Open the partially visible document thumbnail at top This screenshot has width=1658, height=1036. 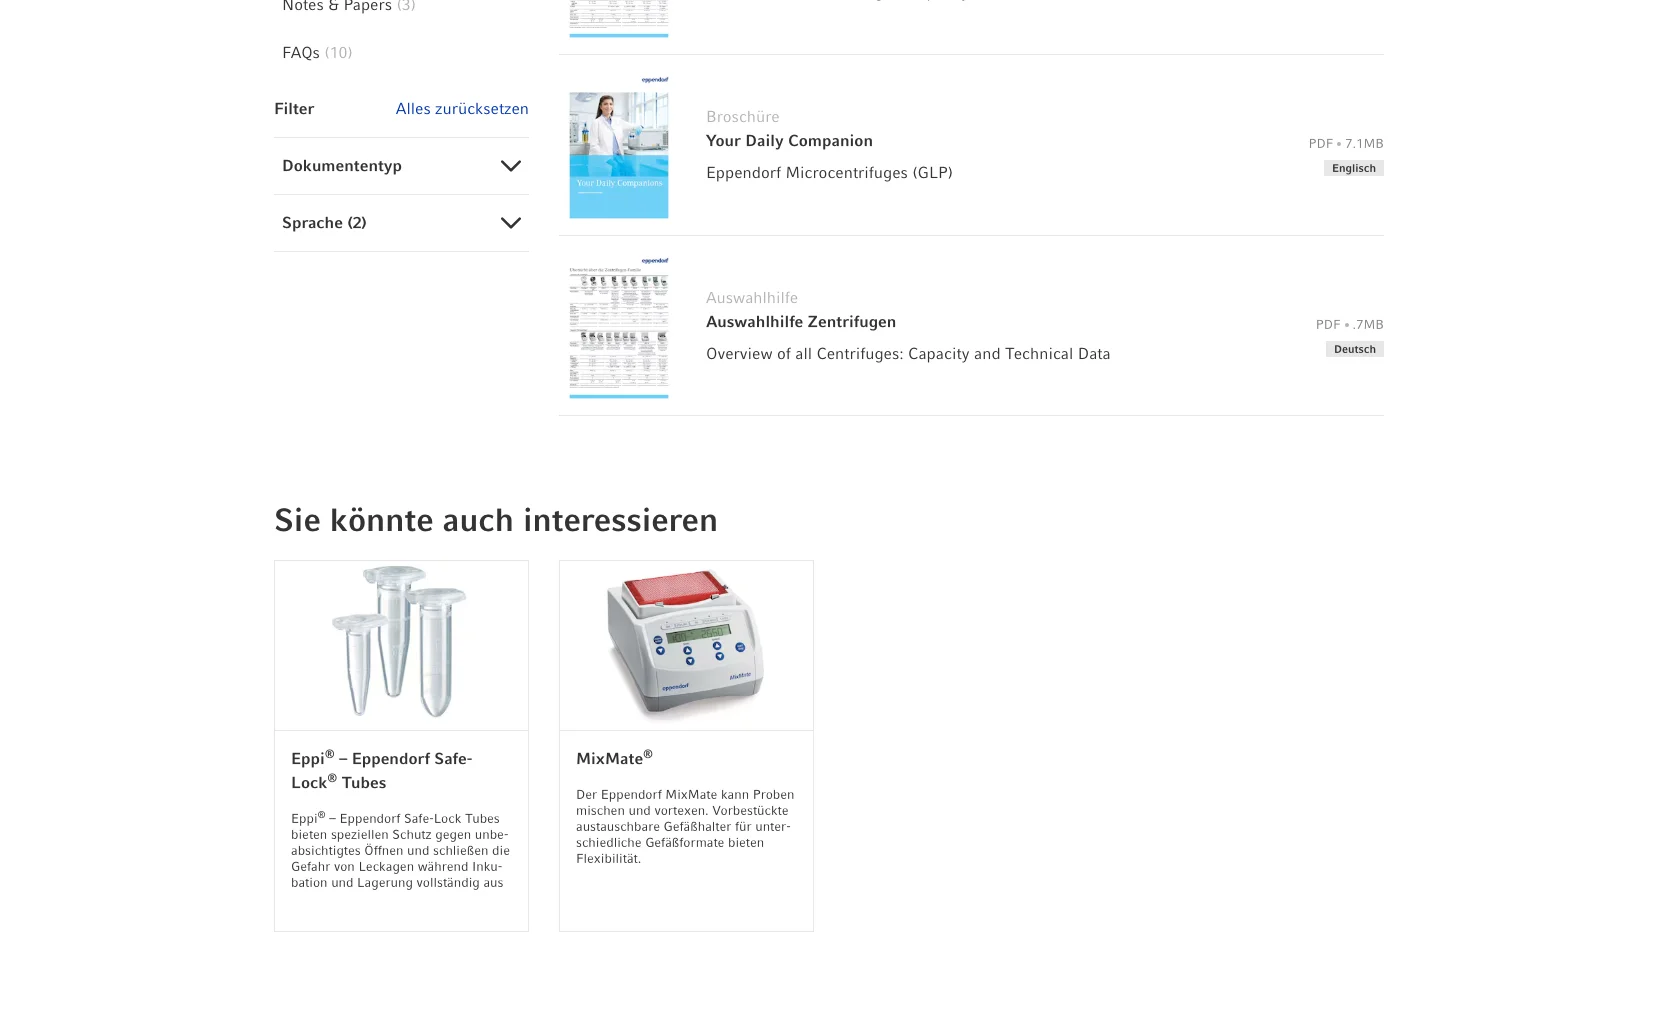click(619, 18)
